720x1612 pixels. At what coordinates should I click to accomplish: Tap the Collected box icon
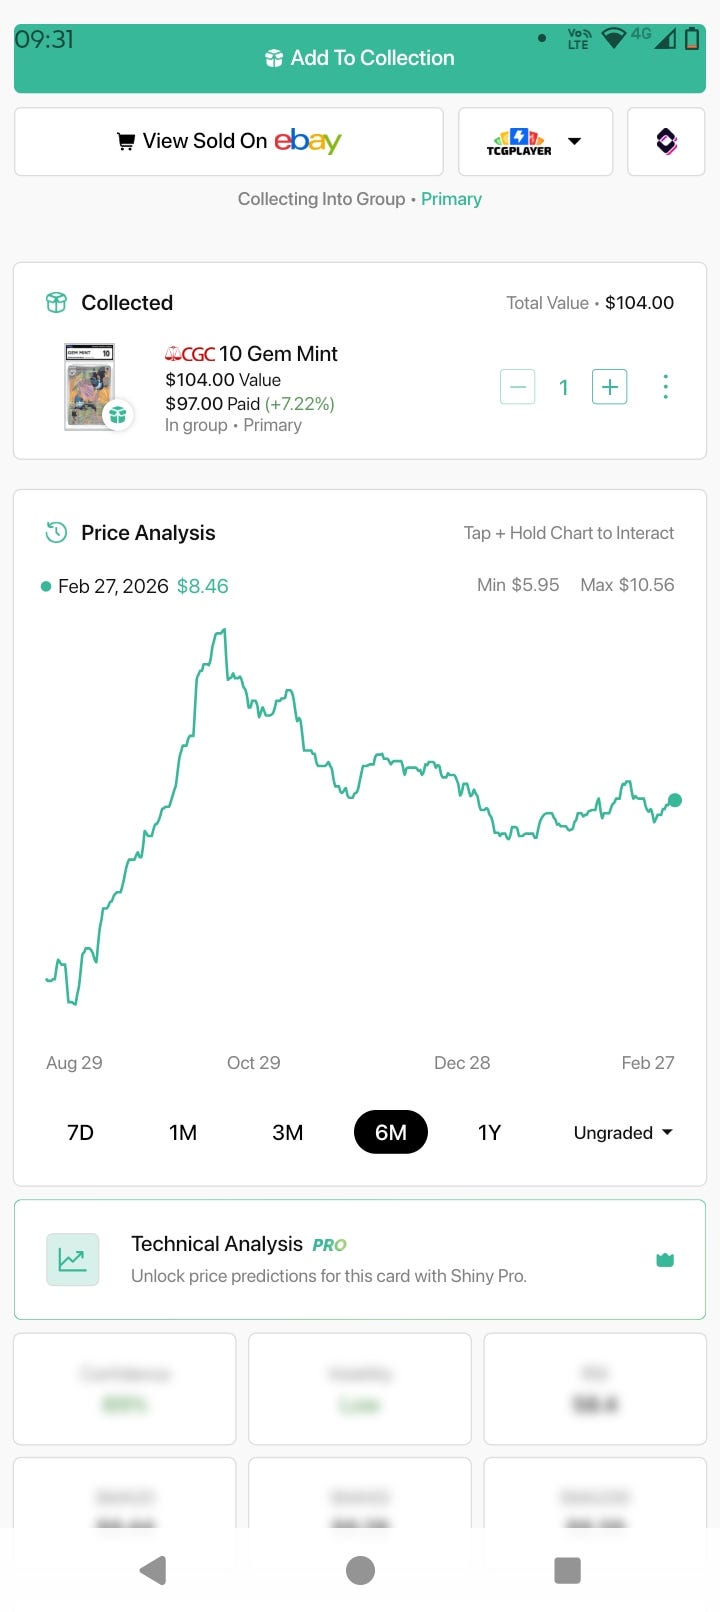tap(57, 303)
